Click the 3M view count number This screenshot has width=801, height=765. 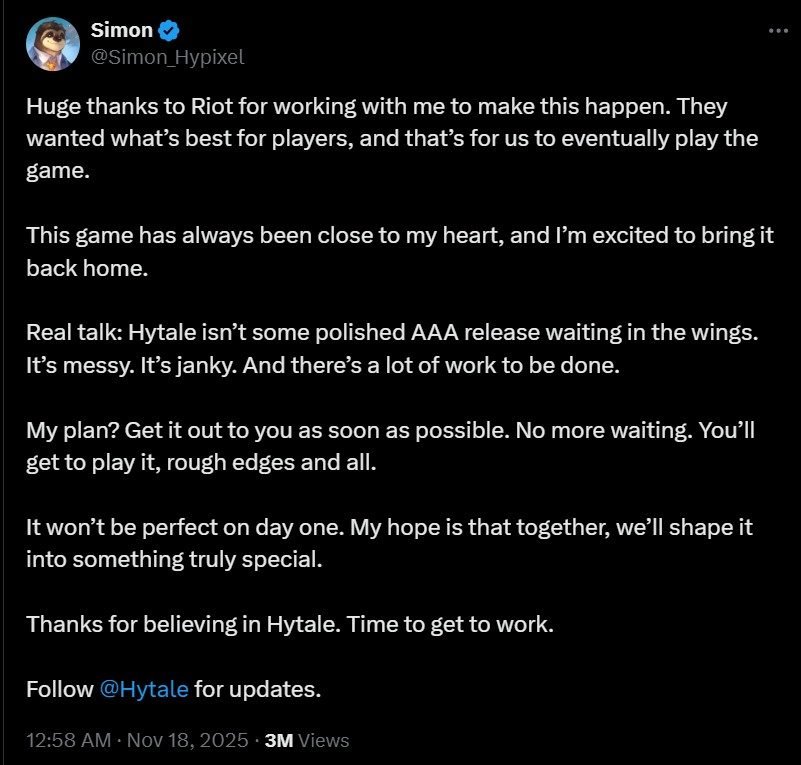tap(277, 741)
